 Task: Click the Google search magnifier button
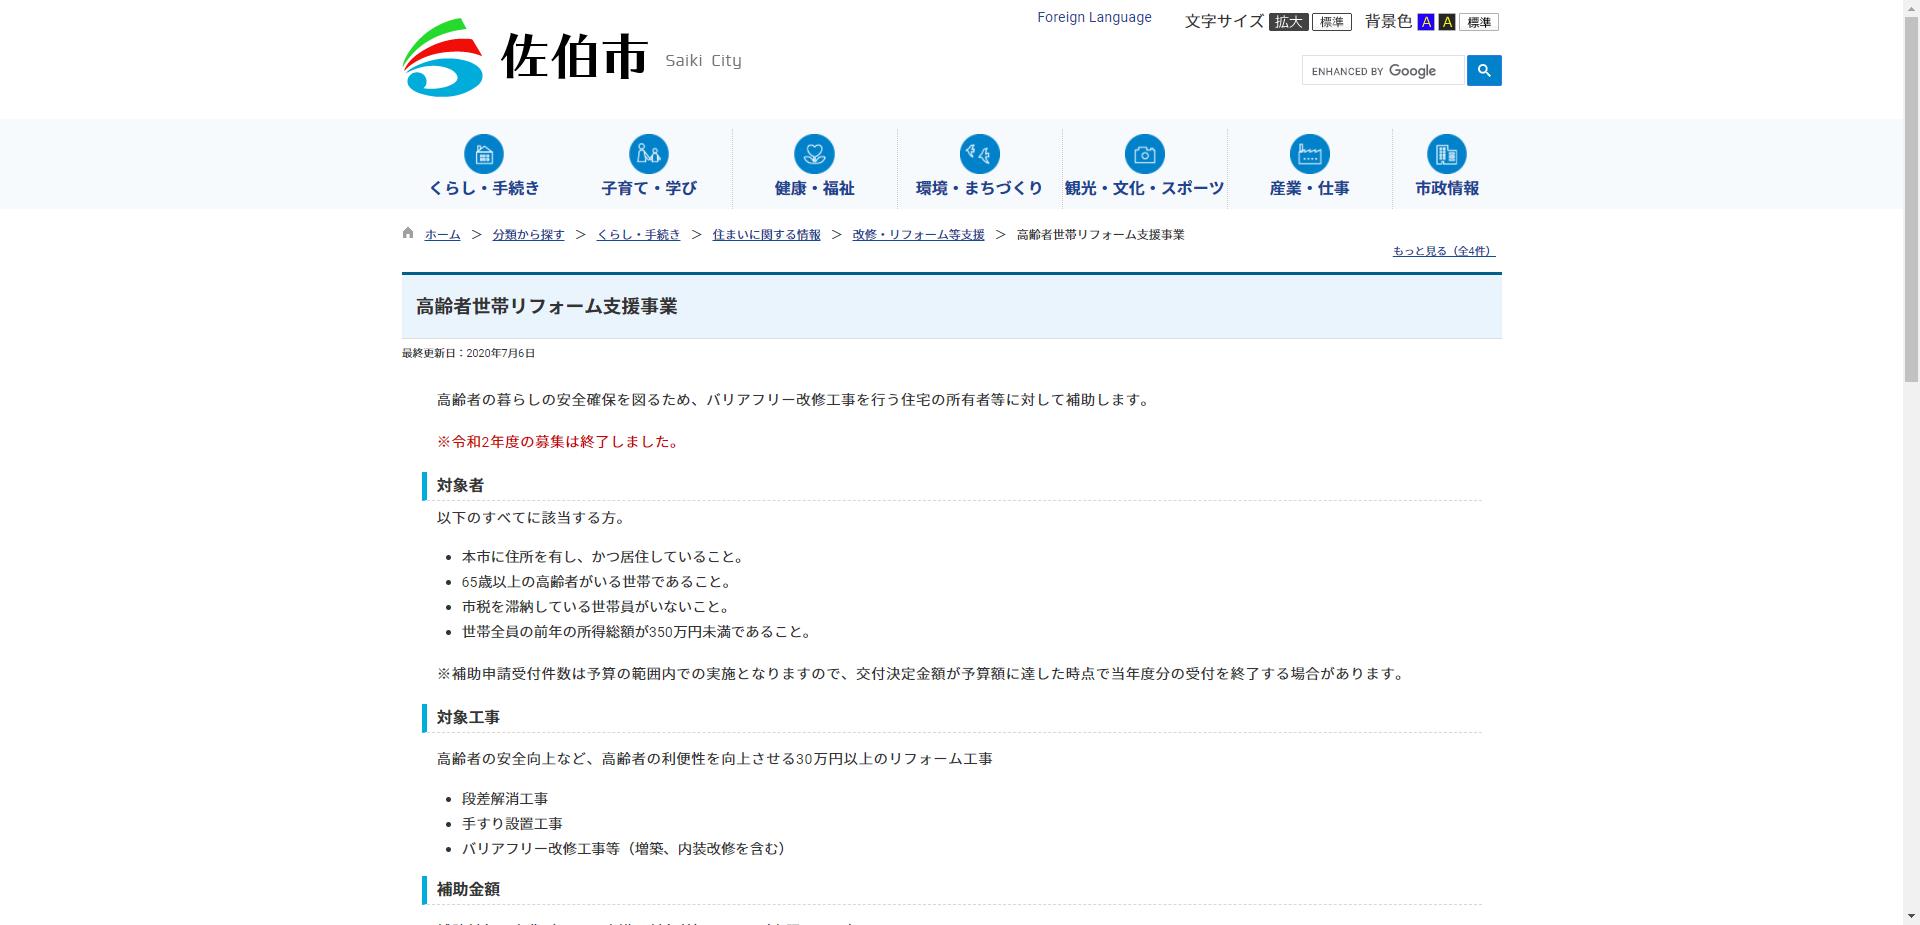coord(1483,70)
